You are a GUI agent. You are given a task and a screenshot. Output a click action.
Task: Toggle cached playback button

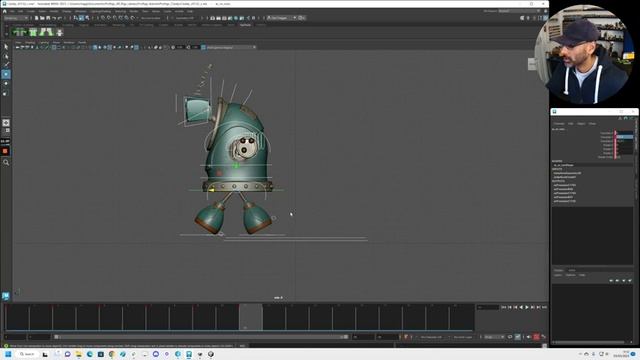(x=518, y=337)
